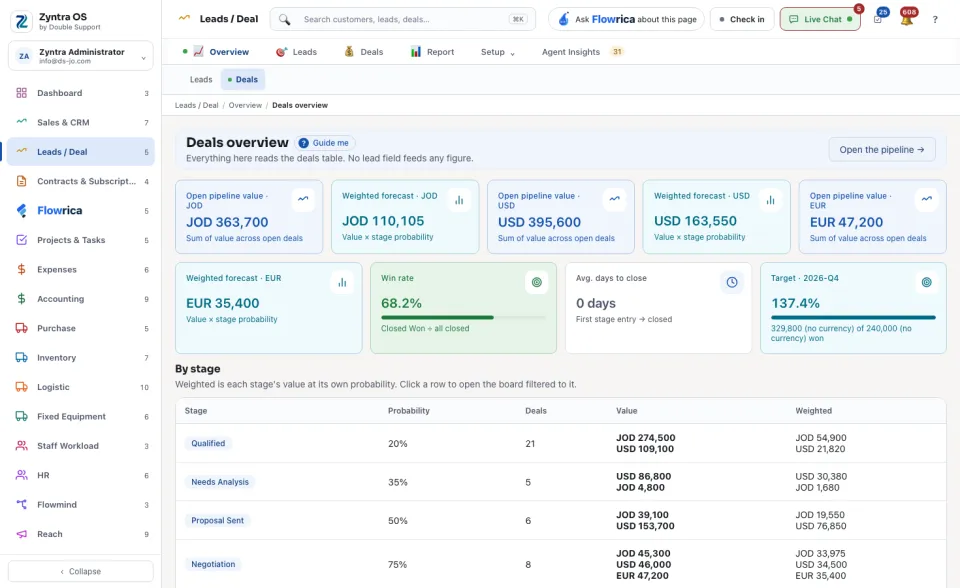Click the Projects & Tasks checkbox icon
The height and width of the screenshot is (588, 960).
21,240
